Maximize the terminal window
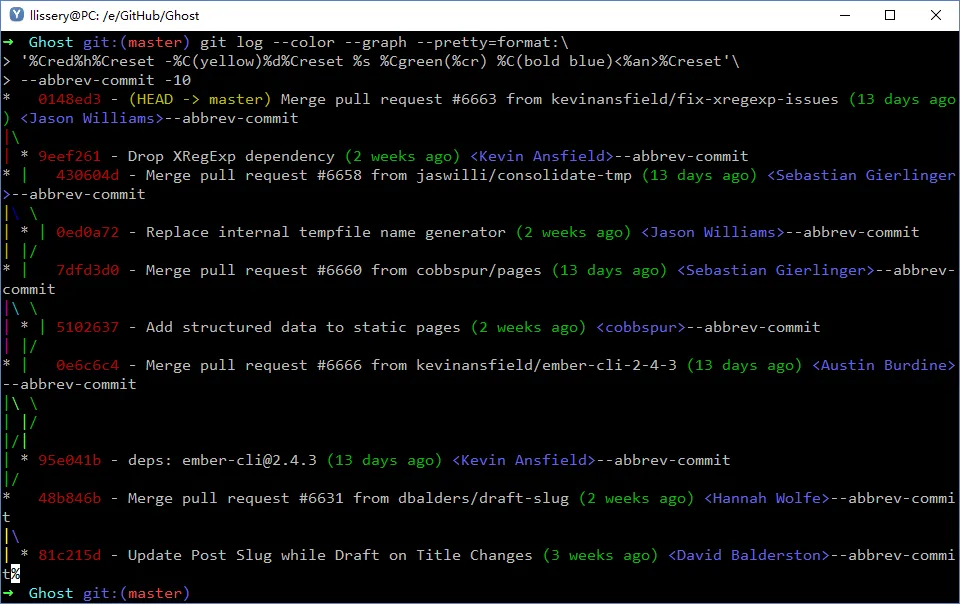 coord(890,15)
